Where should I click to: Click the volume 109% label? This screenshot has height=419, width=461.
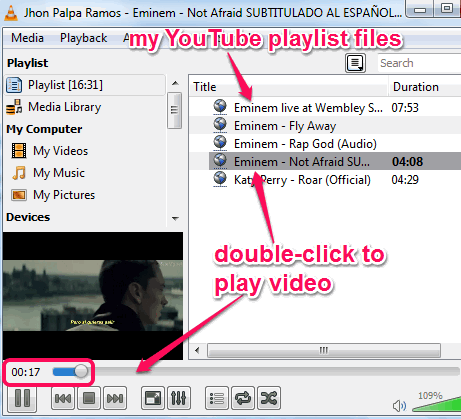(430, 396)
